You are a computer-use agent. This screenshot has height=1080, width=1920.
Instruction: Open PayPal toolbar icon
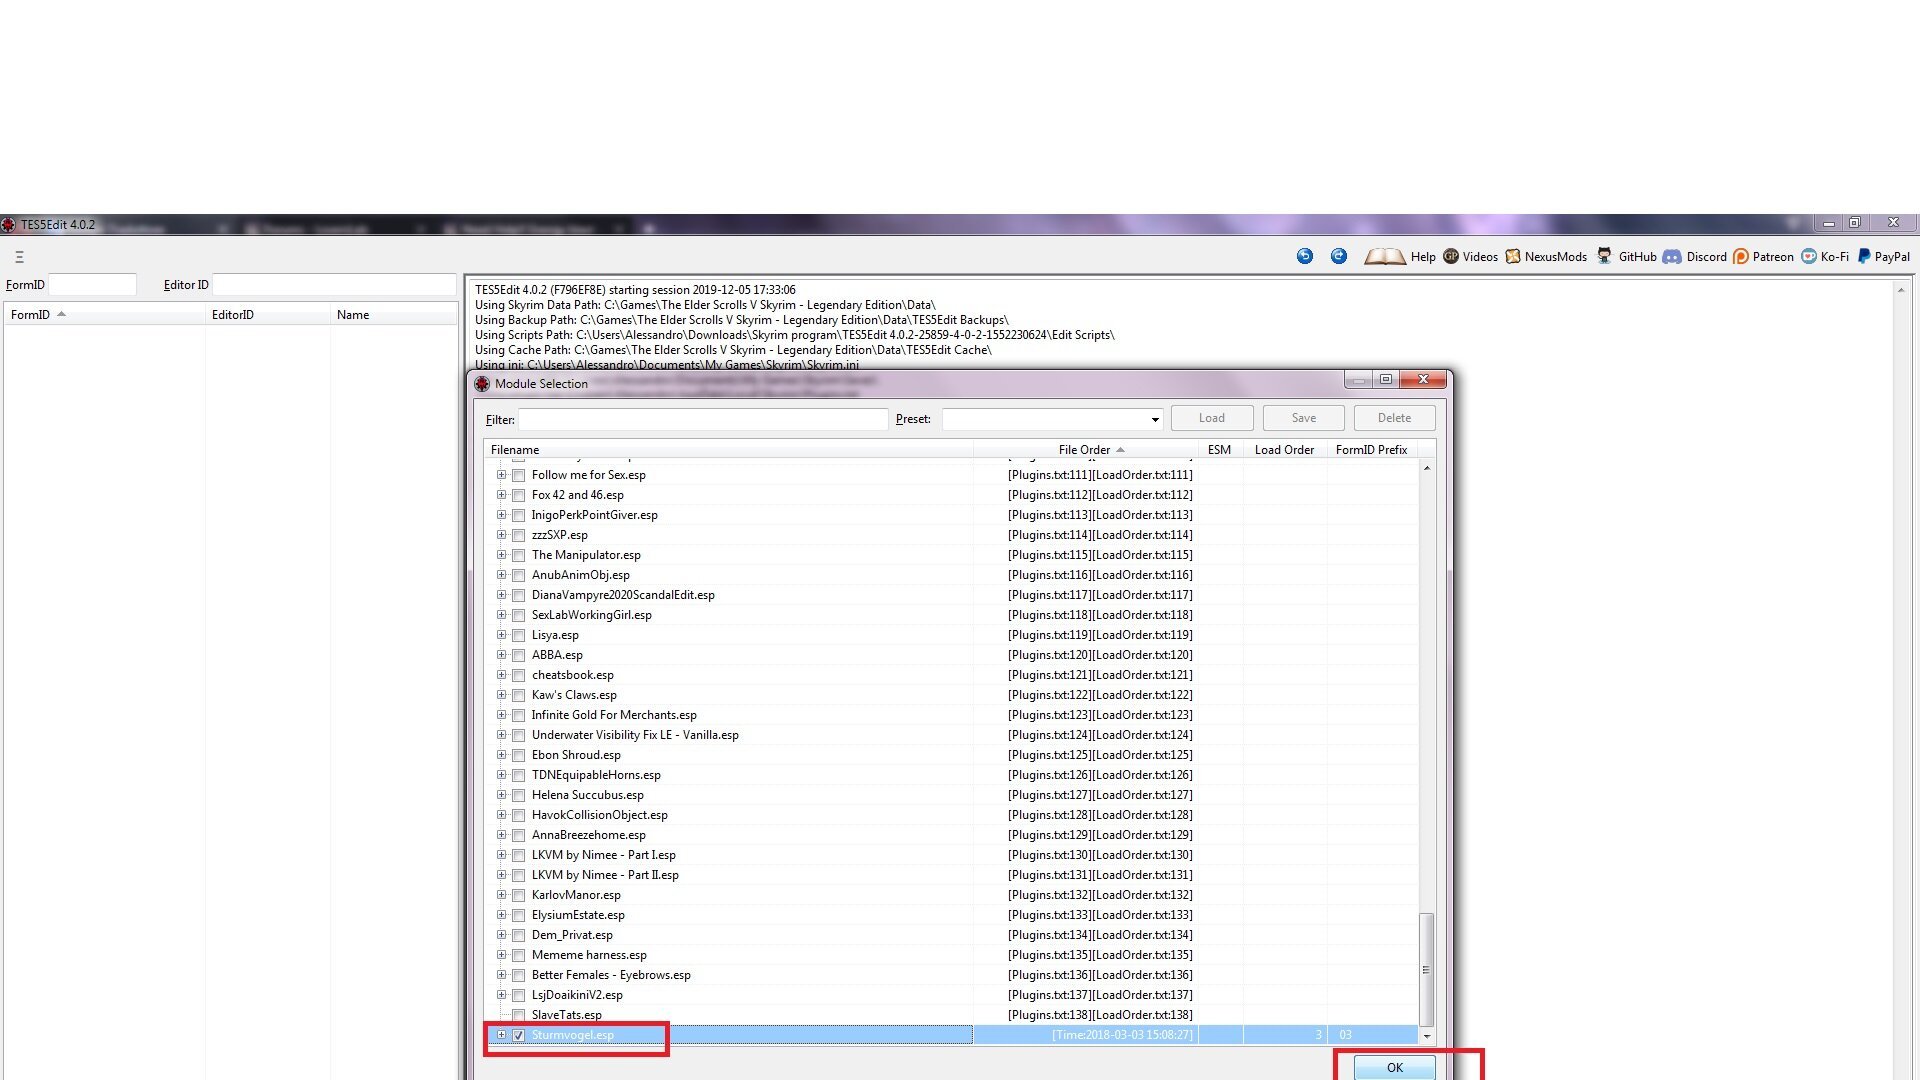pyautogui.click(x=1864, y=256)
